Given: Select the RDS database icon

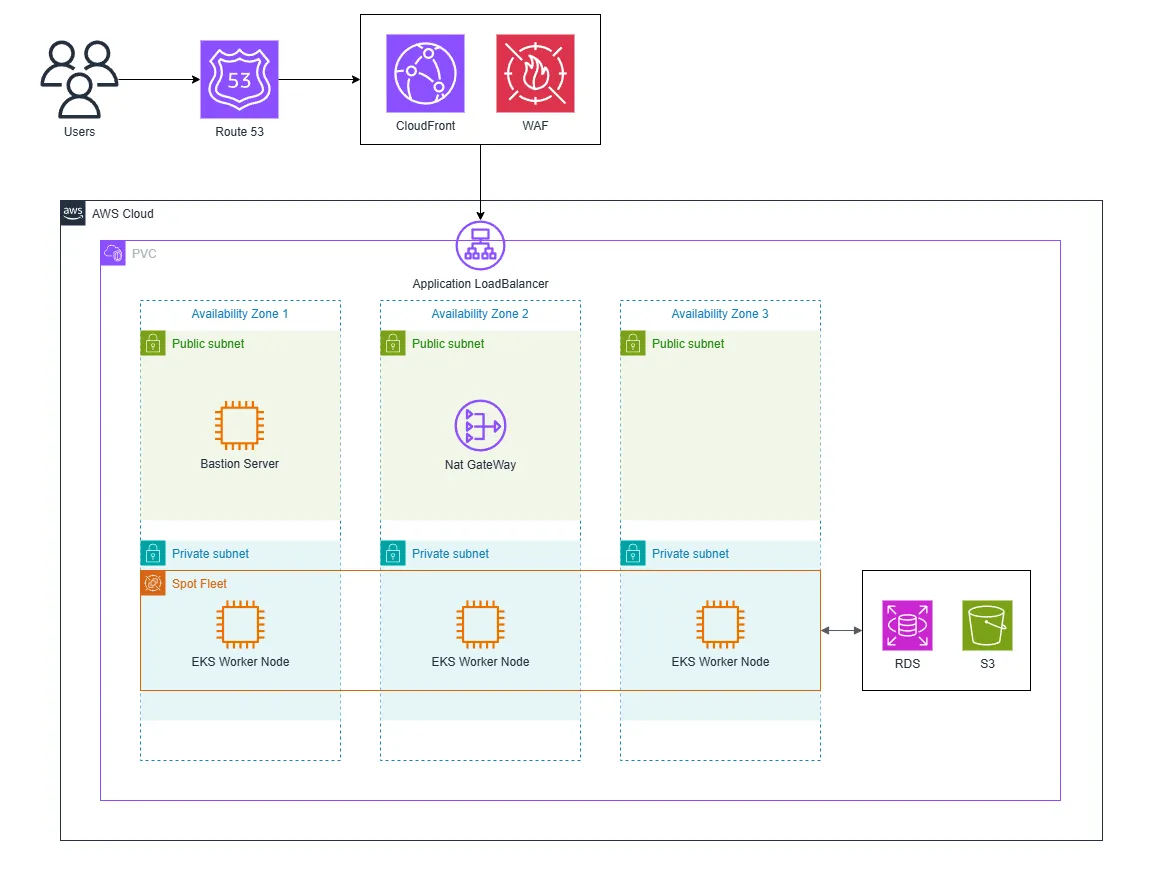Looking at the screenshot, I should pyautogui.click(x=906, y=623).
